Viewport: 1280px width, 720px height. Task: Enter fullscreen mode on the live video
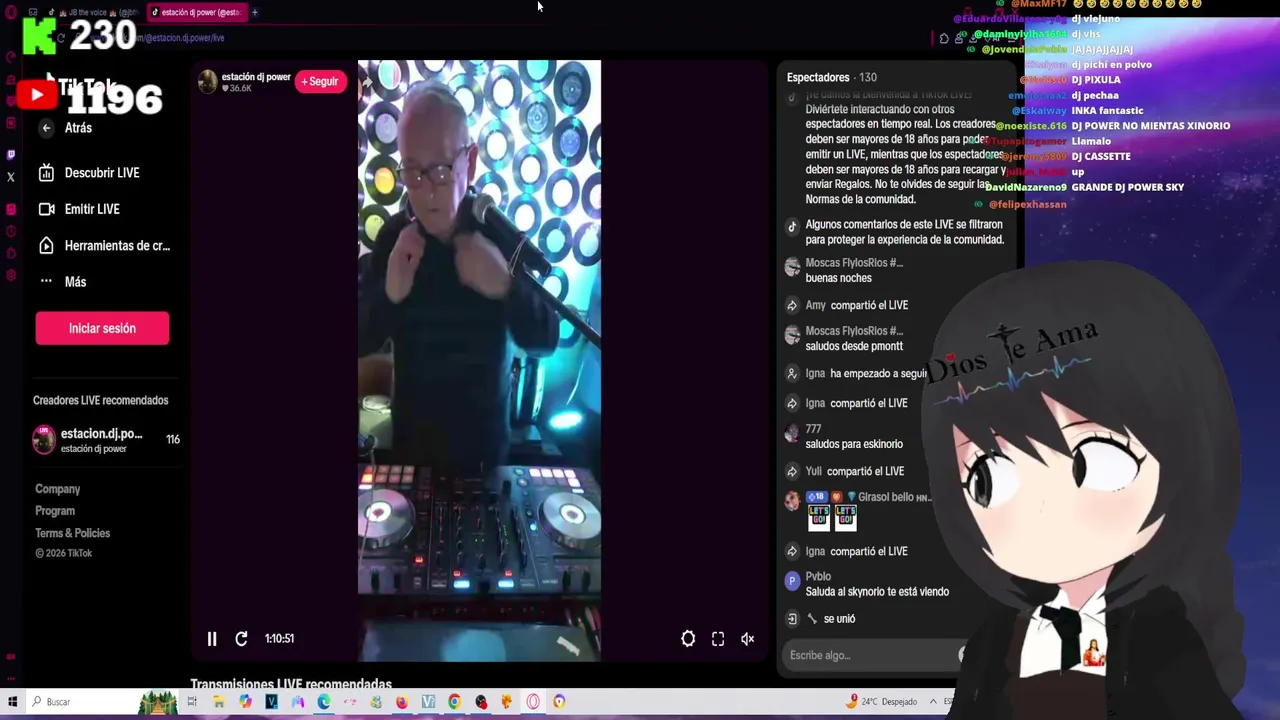pyautogui.click(x=718, y=639)
